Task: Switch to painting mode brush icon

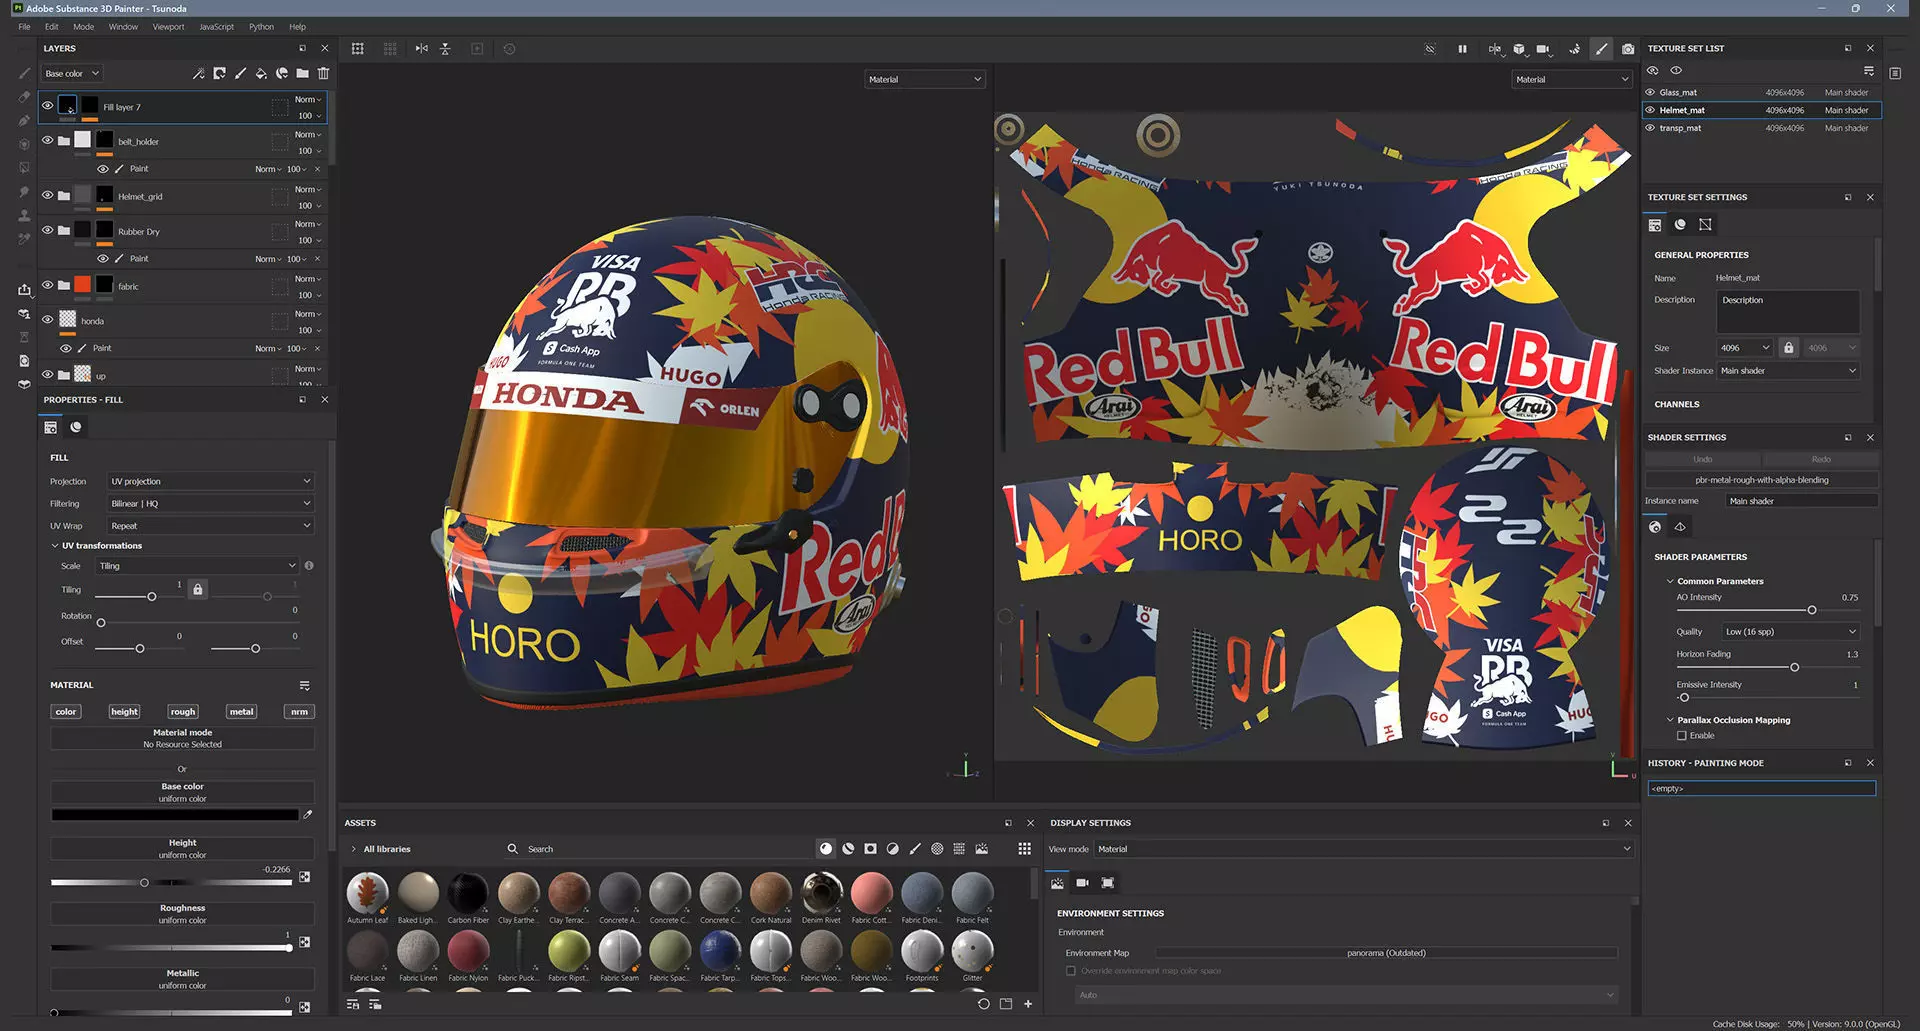Action: pos(1601,48)
